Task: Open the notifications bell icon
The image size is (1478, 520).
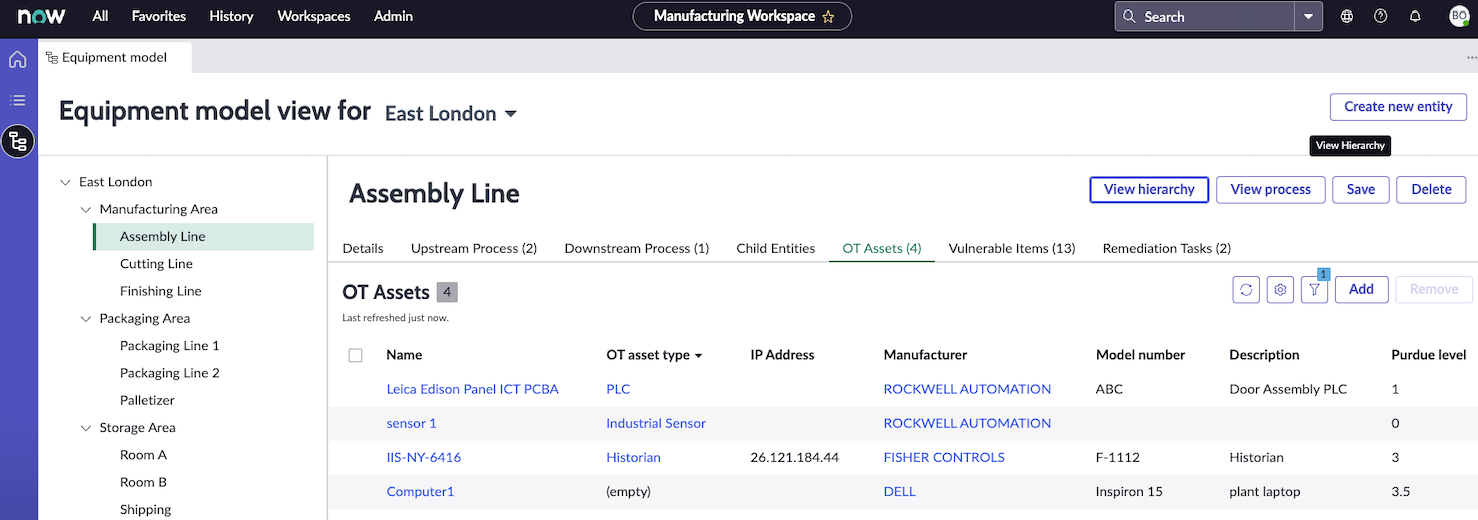Action: pos(1415,16)
